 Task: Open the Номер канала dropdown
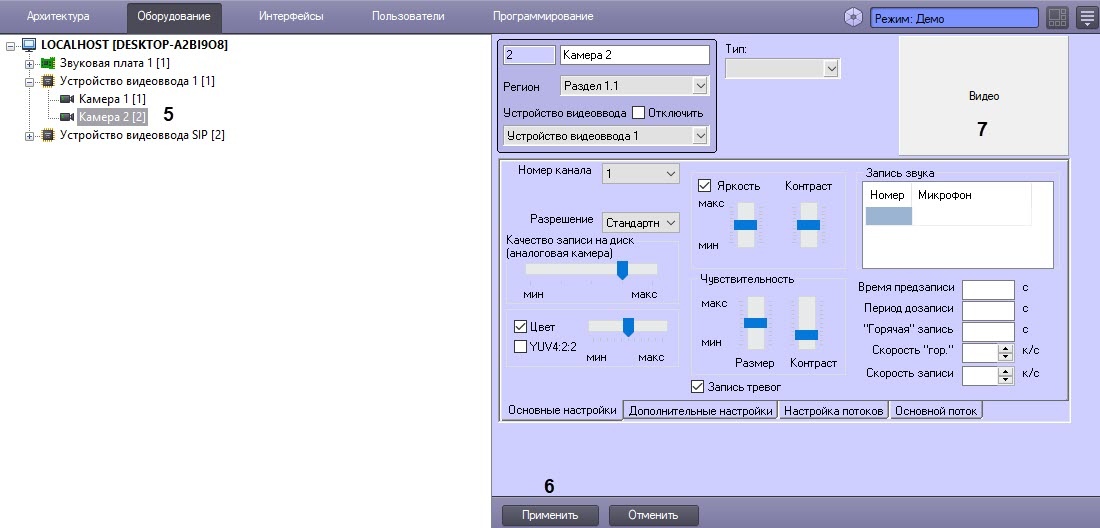pos(640,174)
